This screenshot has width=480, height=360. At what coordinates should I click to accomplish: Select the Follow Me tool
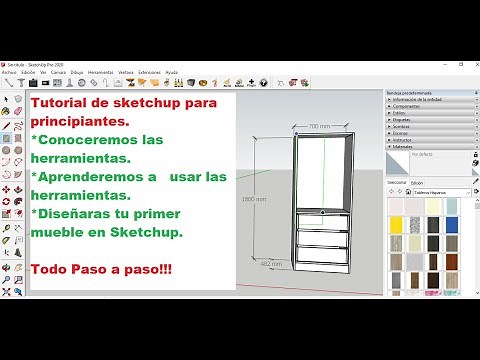tap(18, 201)
